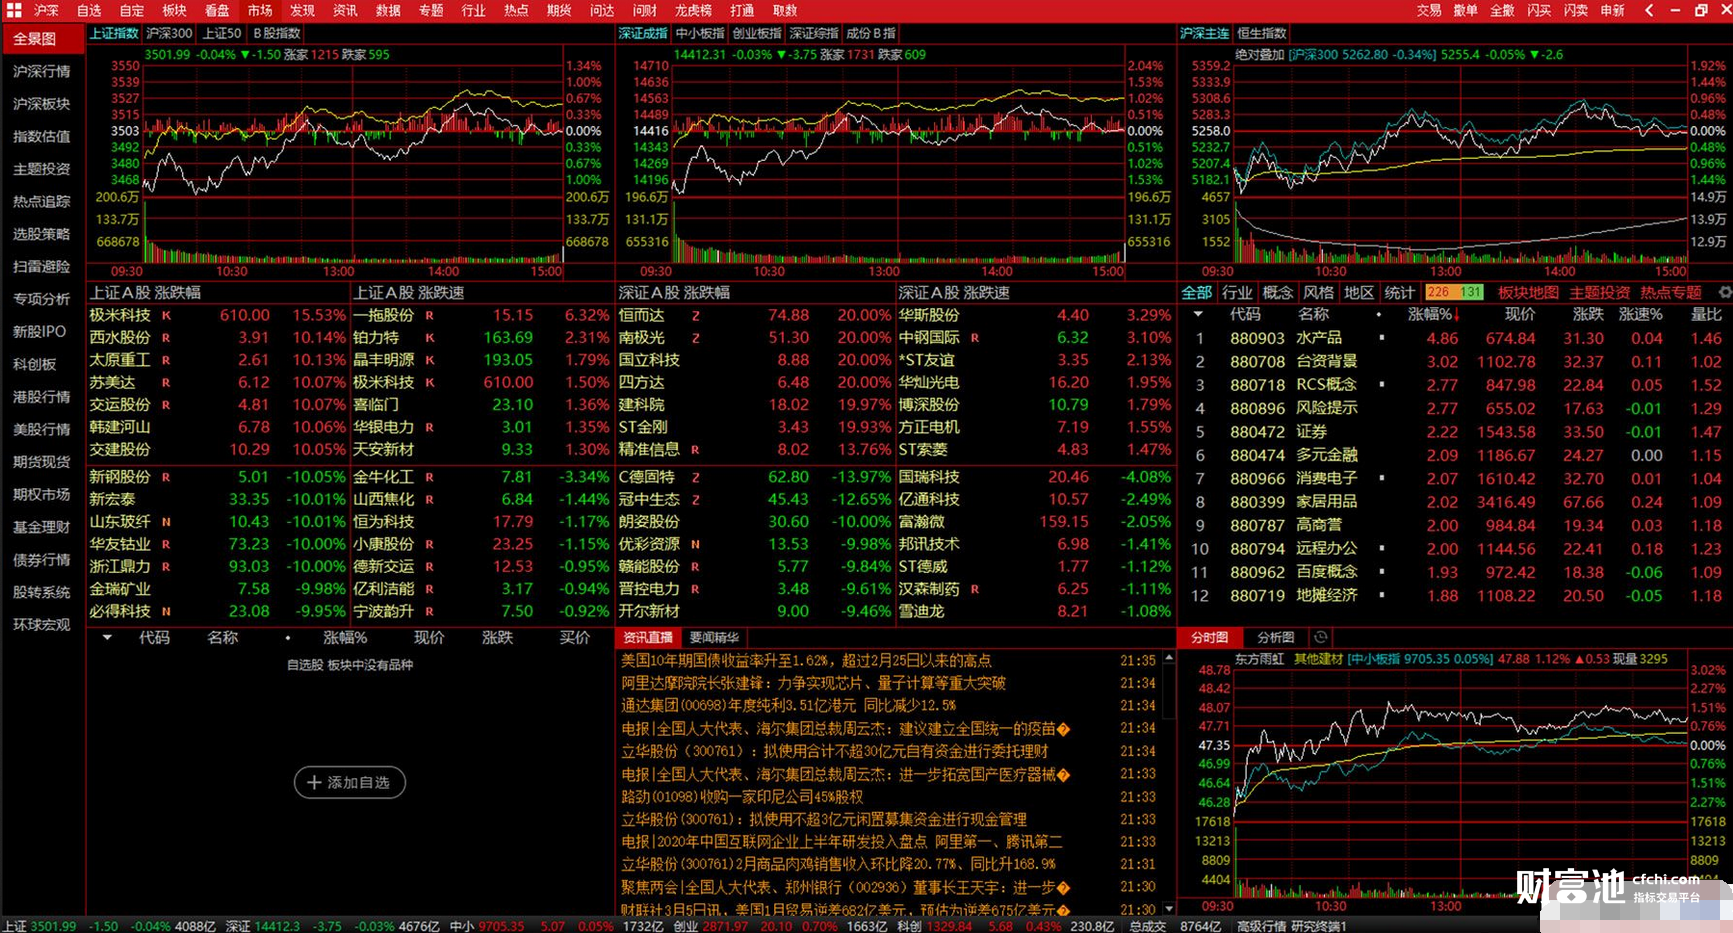Click the 量比 column header
The height and width of the screenshot is (933, 1733).
pyautogui.click(x=1706, y=314)
